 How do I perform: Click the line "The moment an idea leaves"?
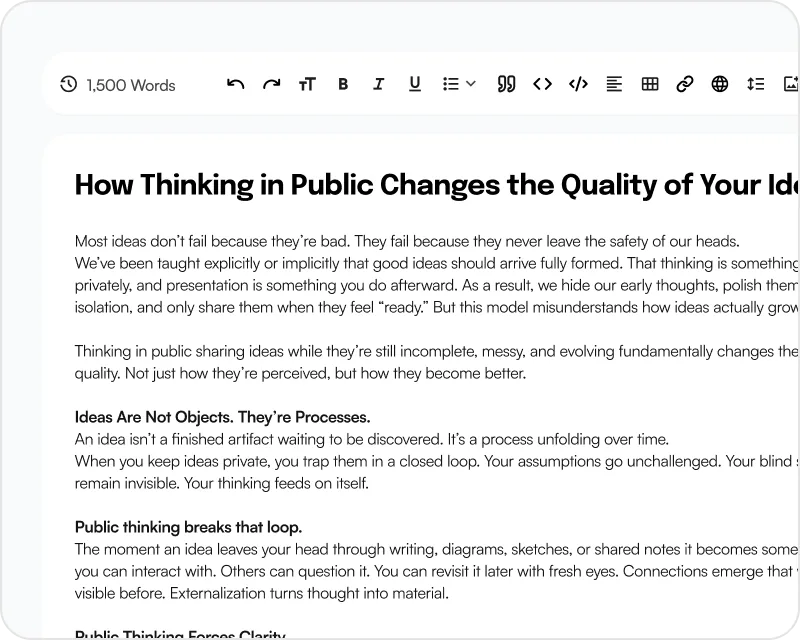click(x=437, y=549)
